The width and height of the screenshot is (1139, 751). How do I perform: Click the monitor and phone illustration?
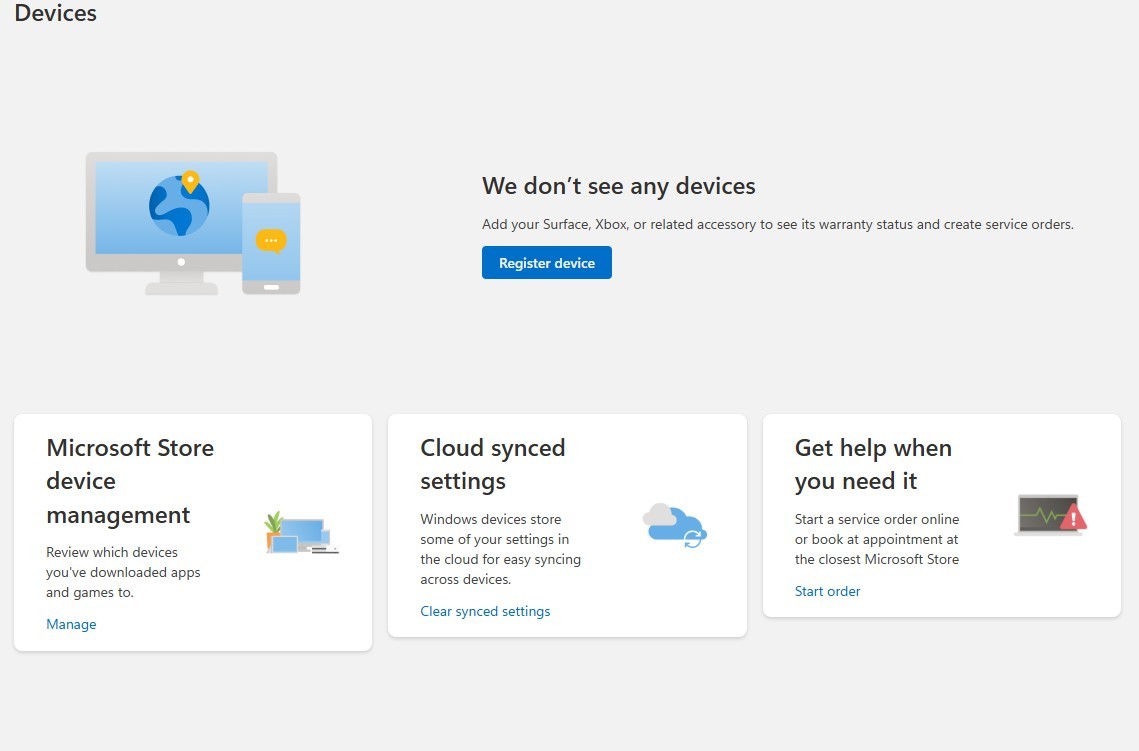(x=192, y=223)
